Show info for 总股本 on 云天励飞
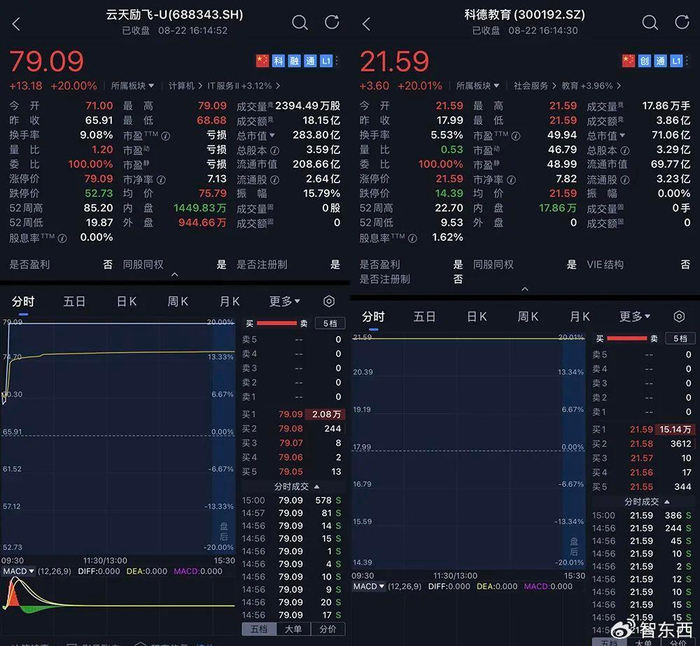Image resolution: width=700 pixels, height=646 pixels. (275, 151)
